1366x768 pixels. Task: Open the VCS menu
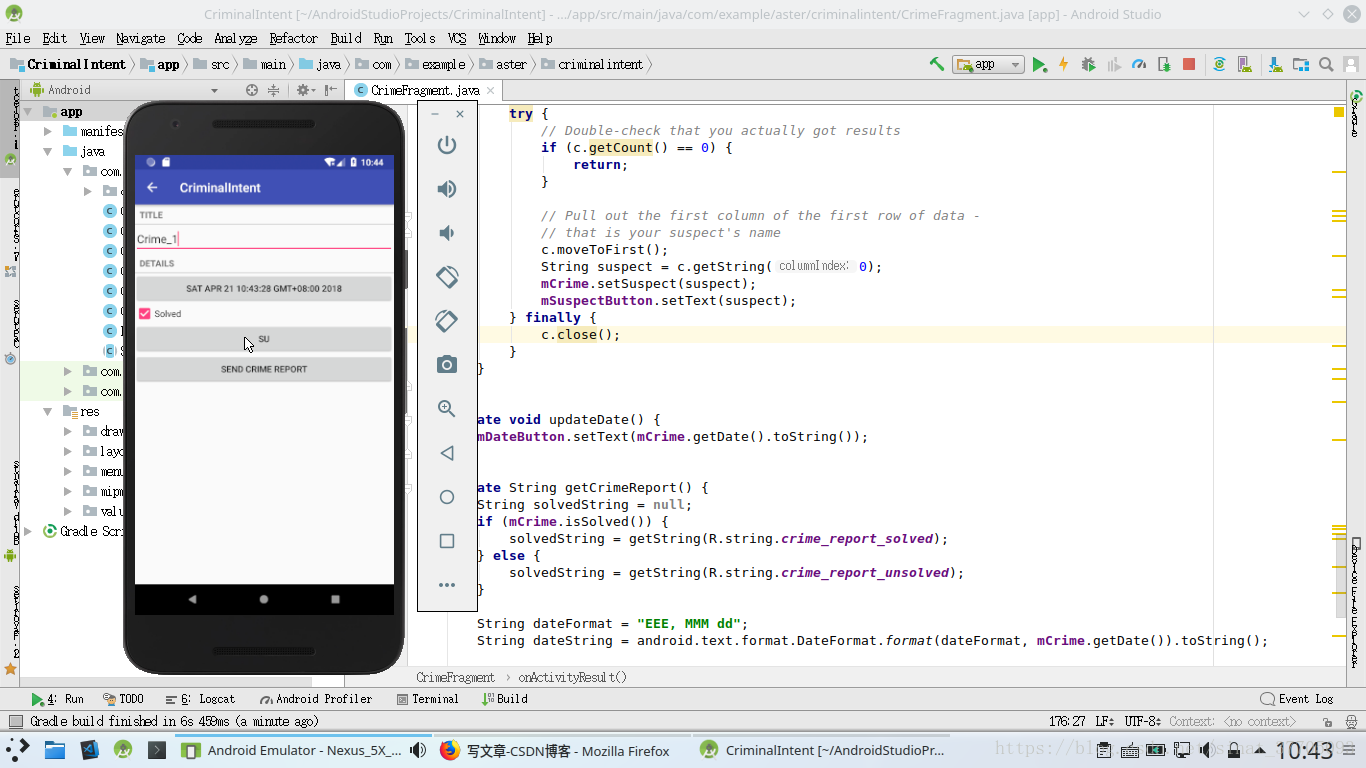[x=457, y=38]
